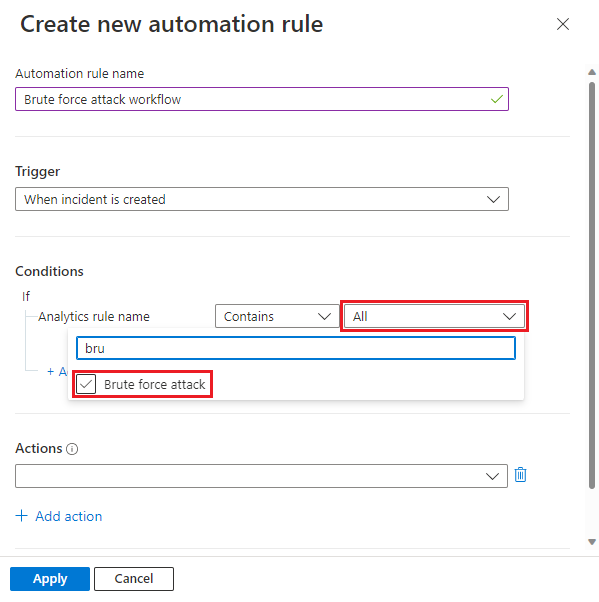Screen dimensions: 599x602
Task: Click the scrollbar down arrow
Action: 592,542
